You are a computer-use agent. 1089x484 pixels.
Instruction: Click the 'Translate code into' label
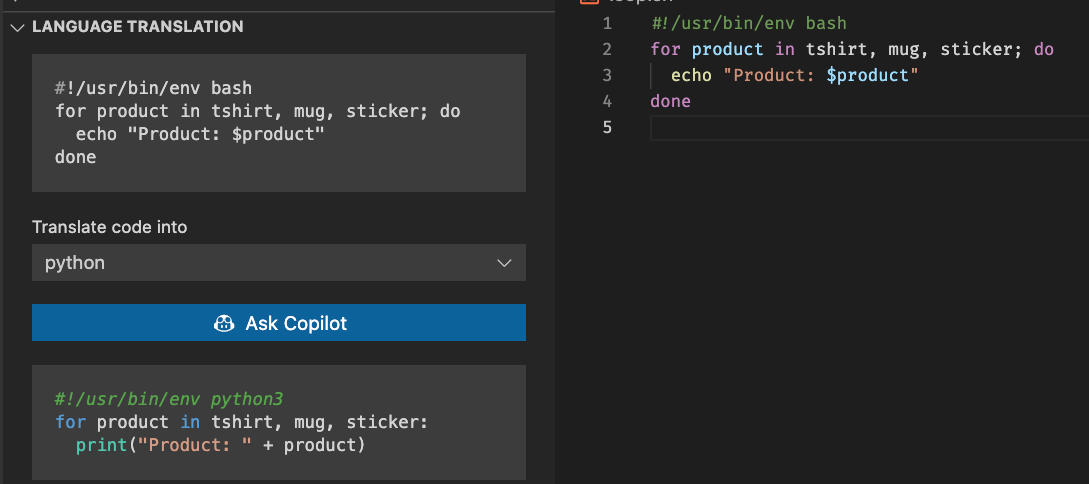click(109, 227)
